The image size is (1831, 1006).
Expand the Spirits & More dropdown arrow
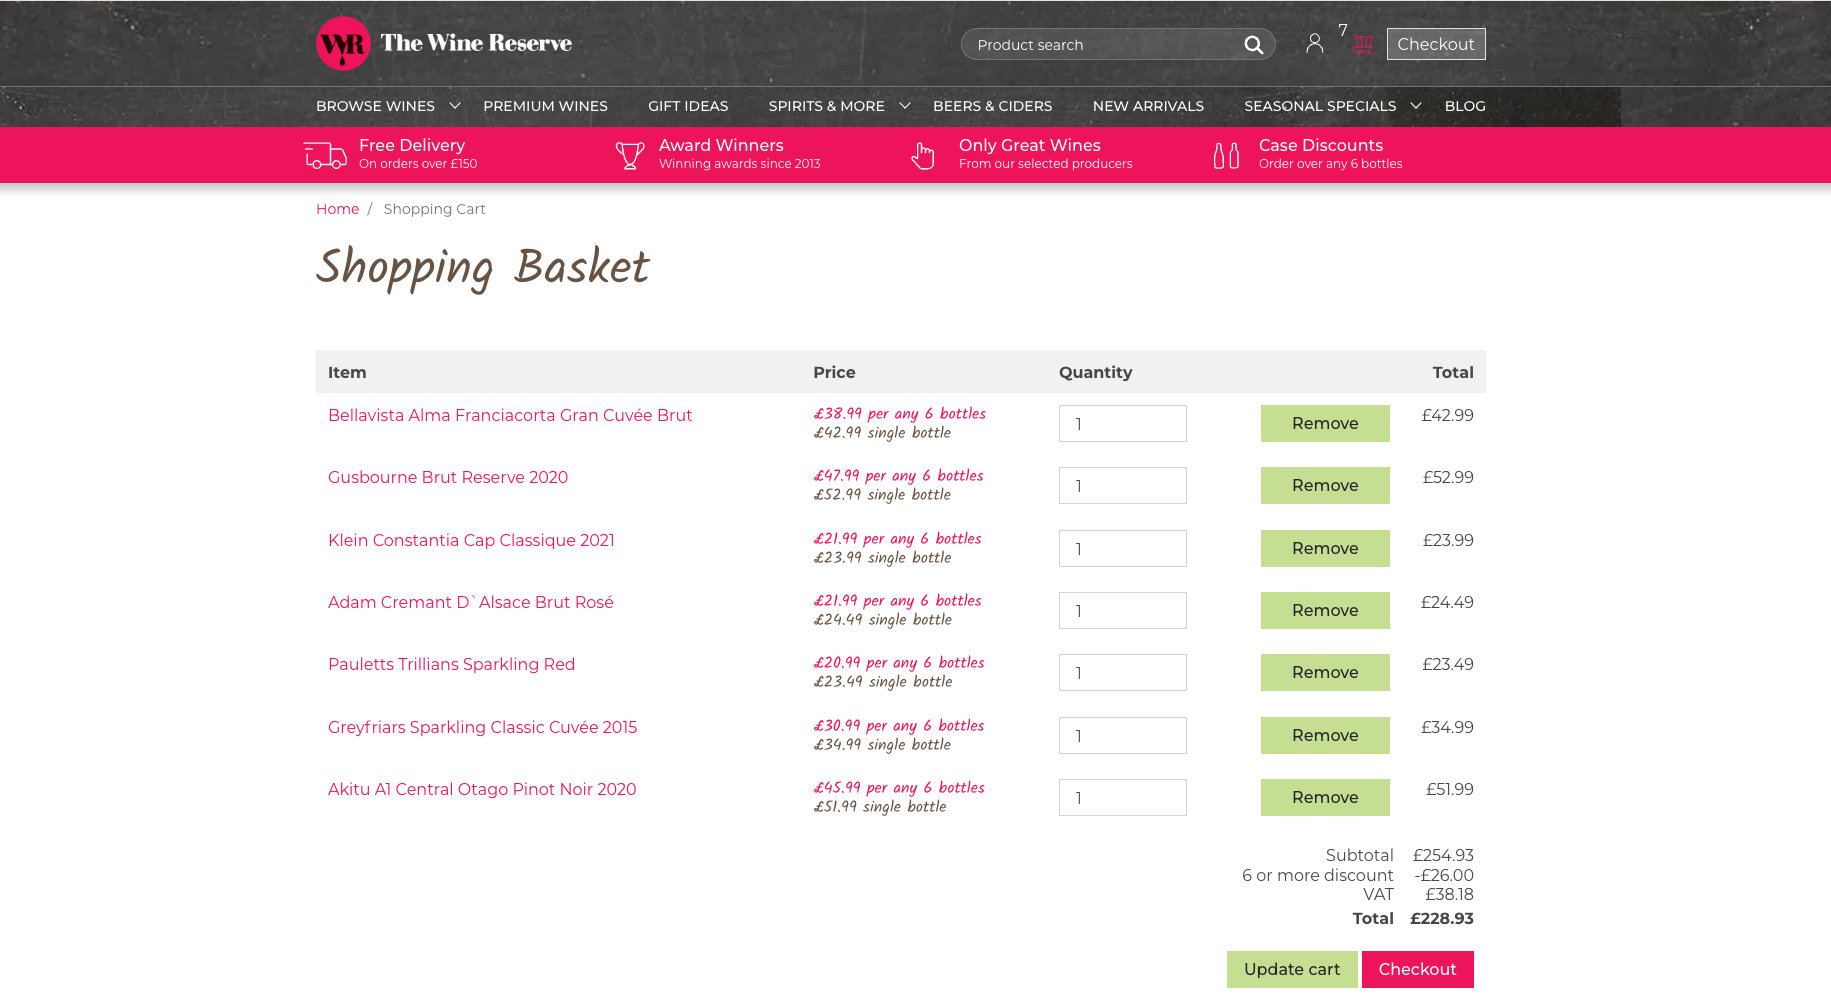[905, 106]
